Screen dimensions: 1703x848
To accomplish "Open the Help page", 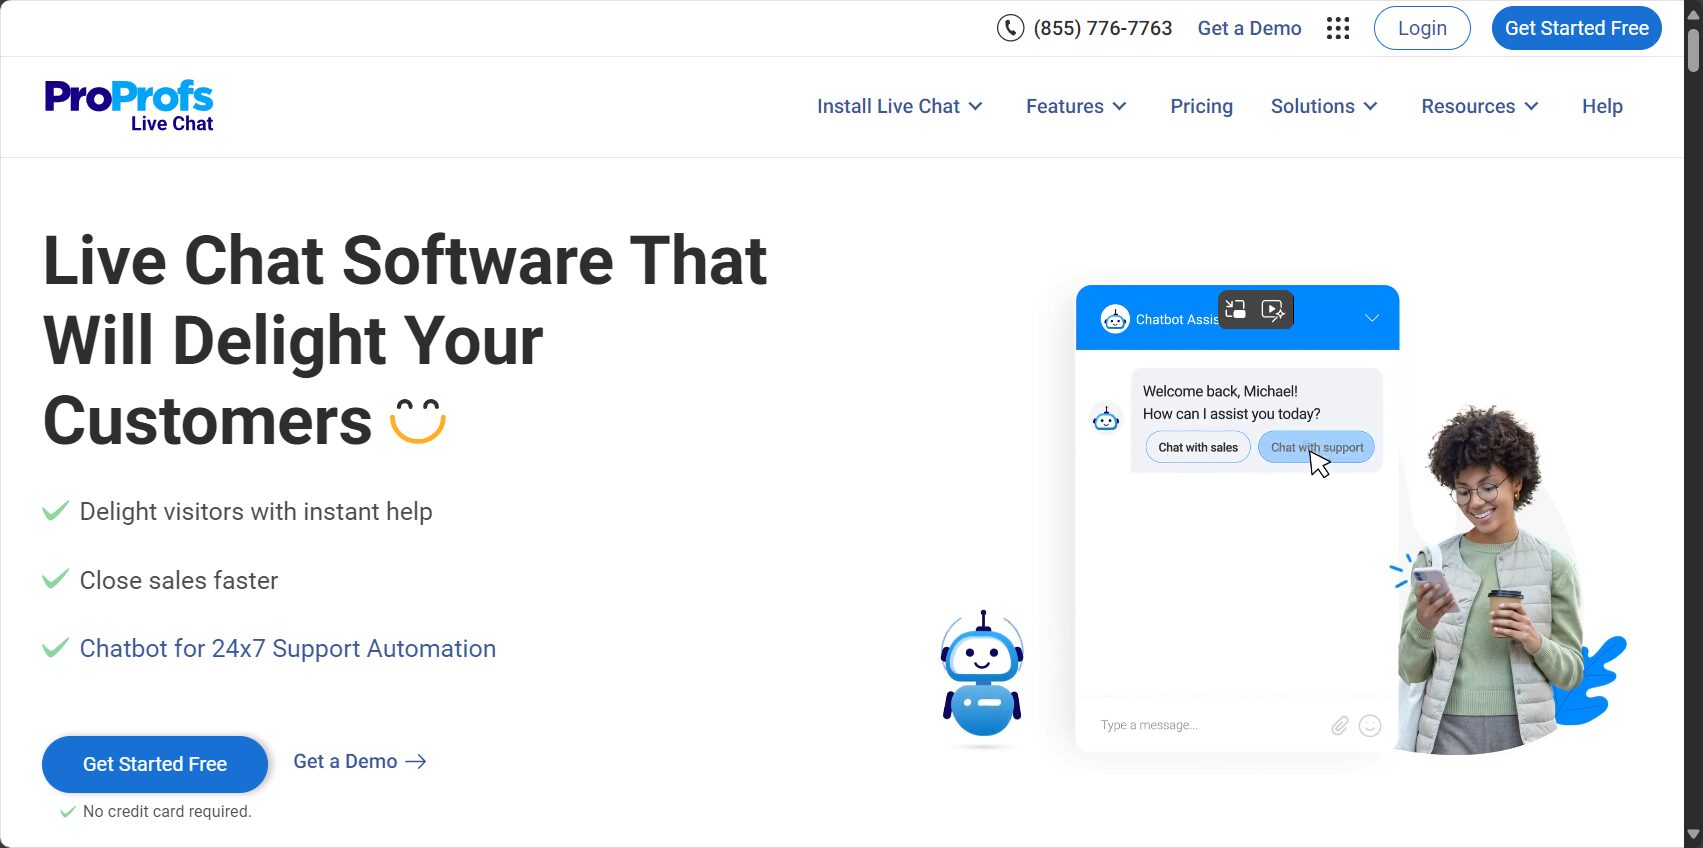I will point(1602,106).
